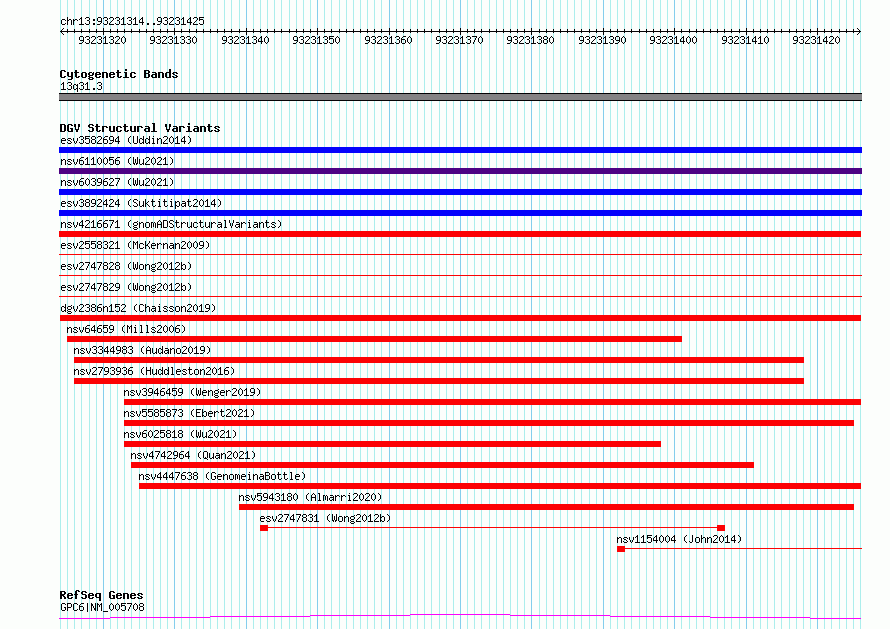Click the blue bar for esv3892424

(x=460, y=213)
